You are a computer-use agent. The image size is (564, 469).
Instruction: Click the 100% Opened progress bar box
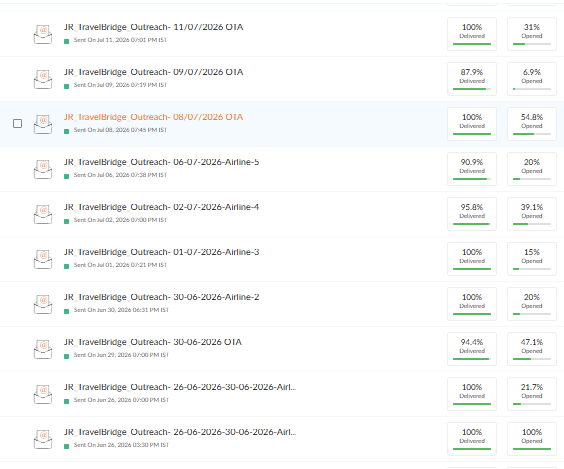click(x=532, y=438)
